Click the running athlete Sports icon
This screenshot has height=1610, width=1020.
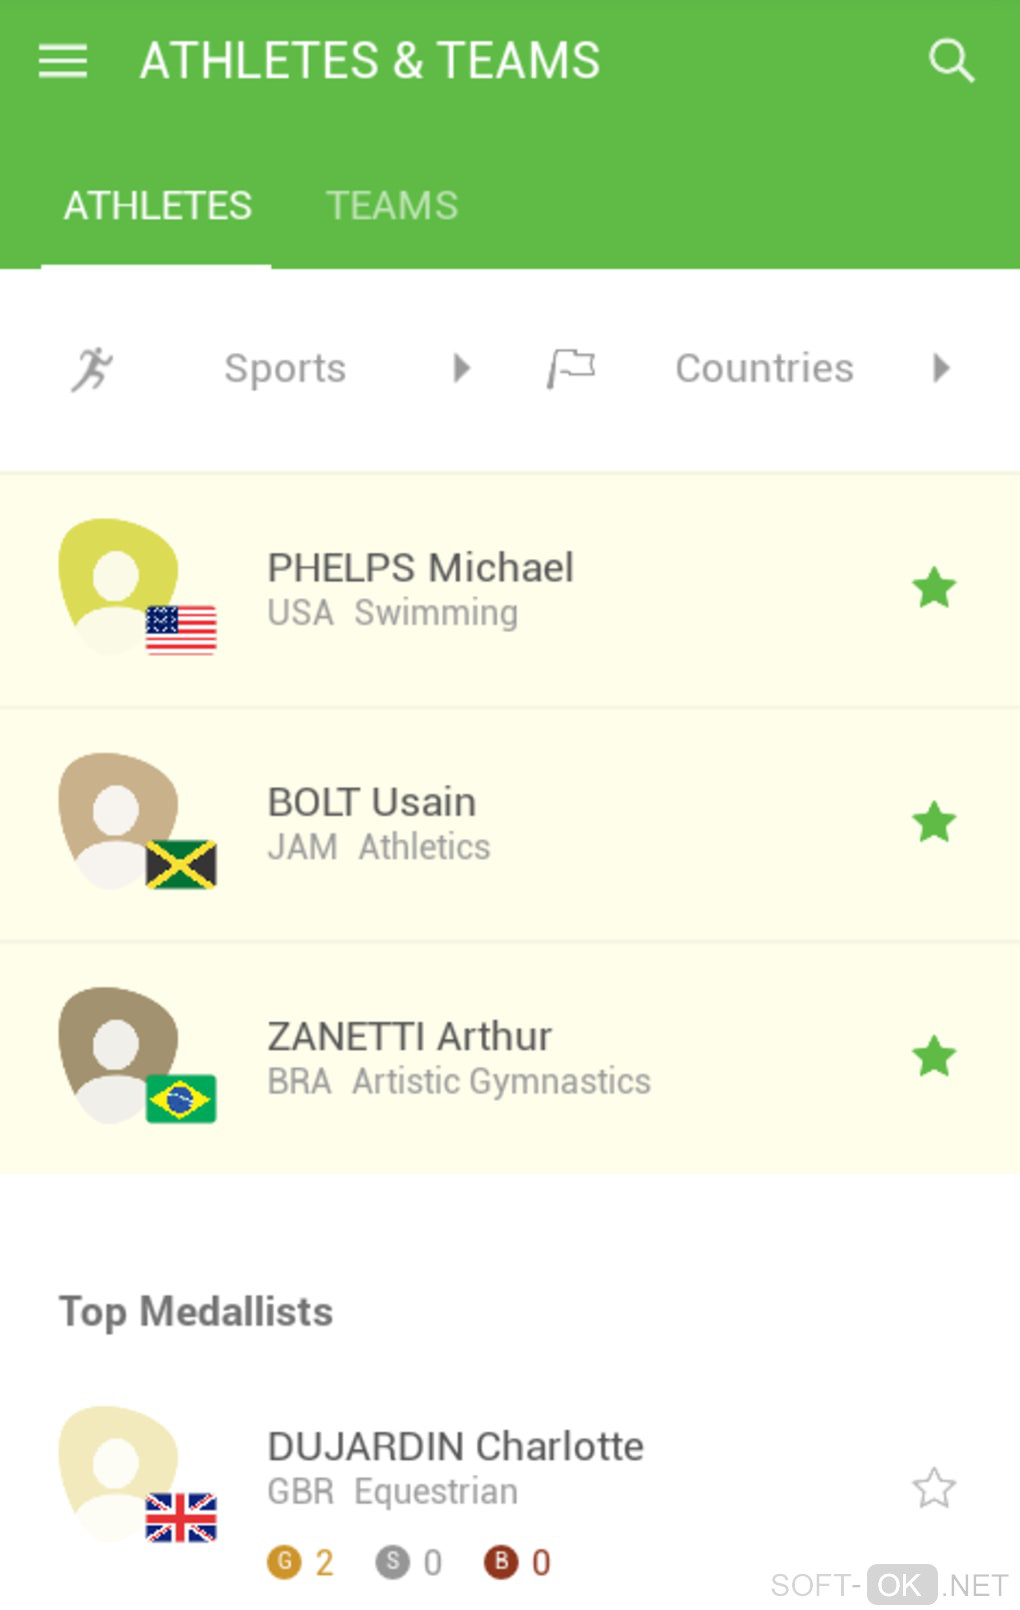(x=92, y=369)
